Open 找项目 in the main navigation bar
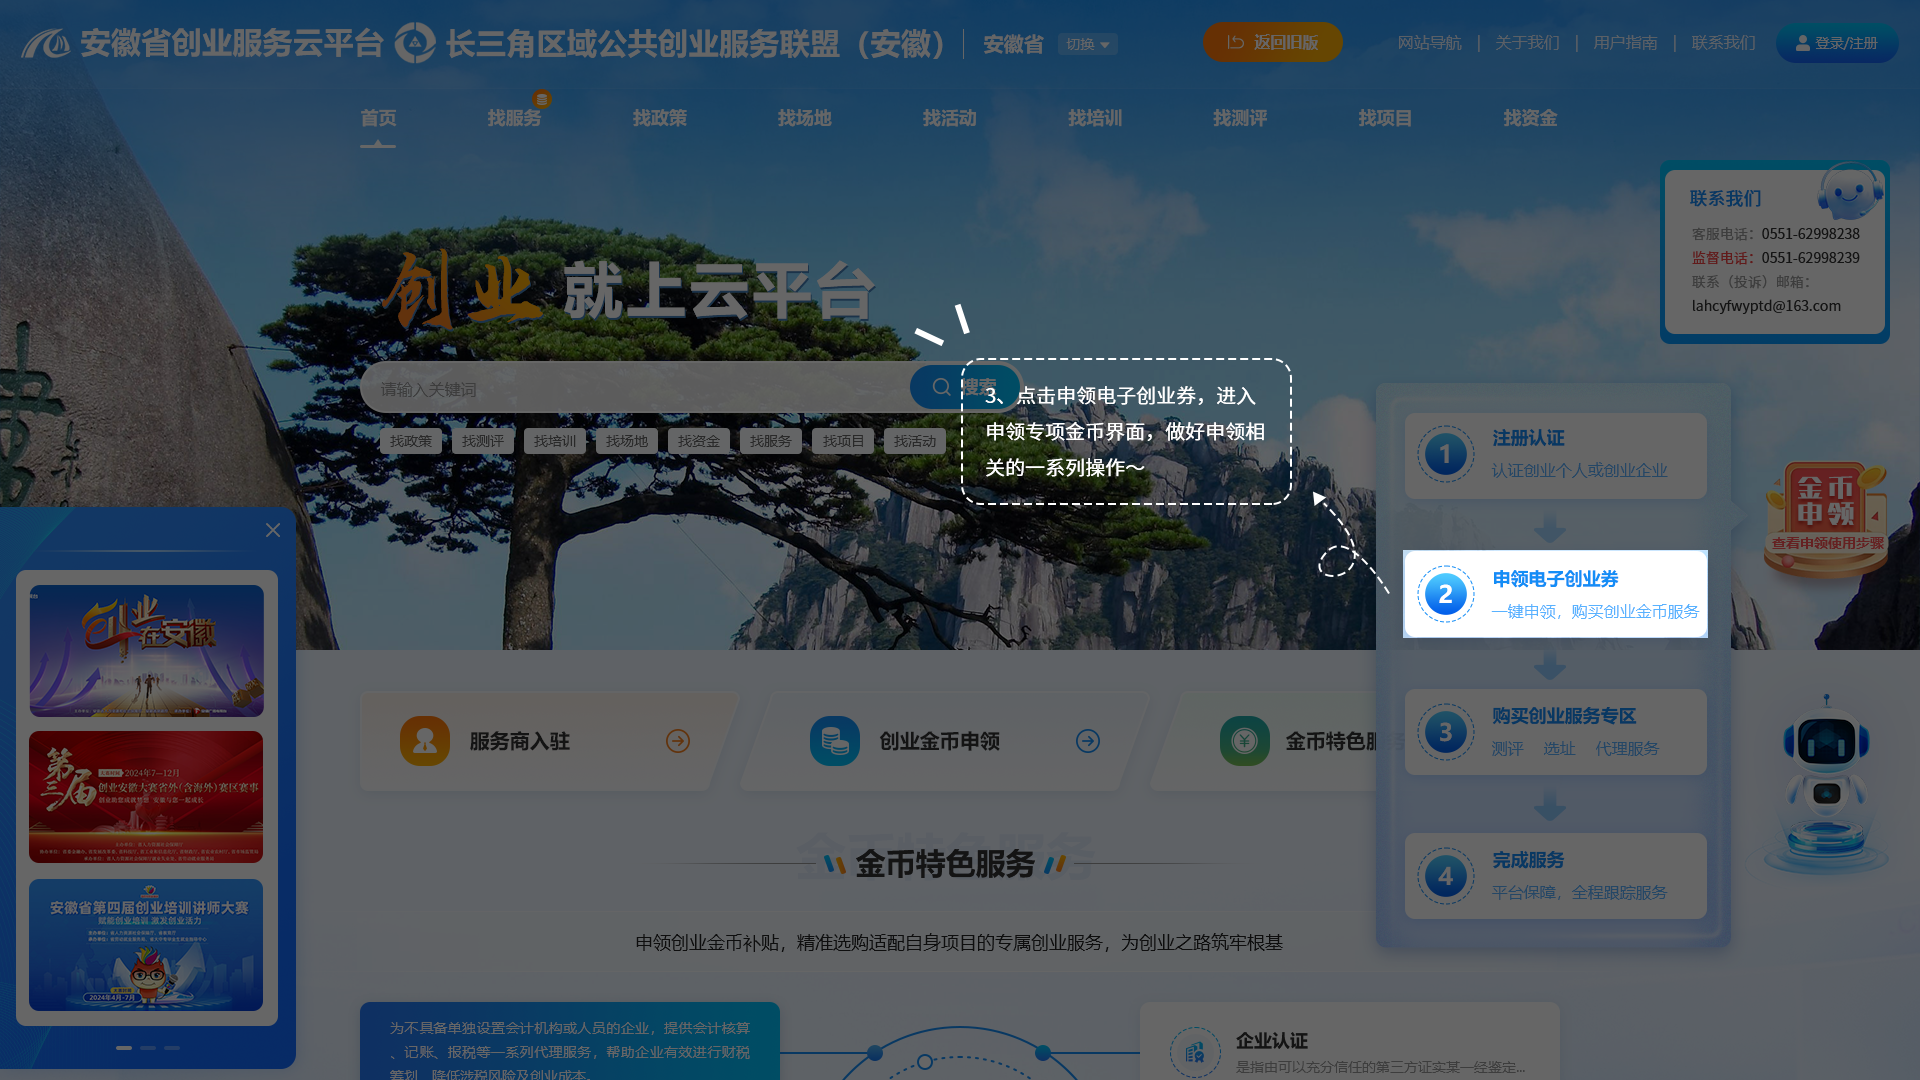The height and width of the screenshot is (1080, 1920). point(1385,118)
